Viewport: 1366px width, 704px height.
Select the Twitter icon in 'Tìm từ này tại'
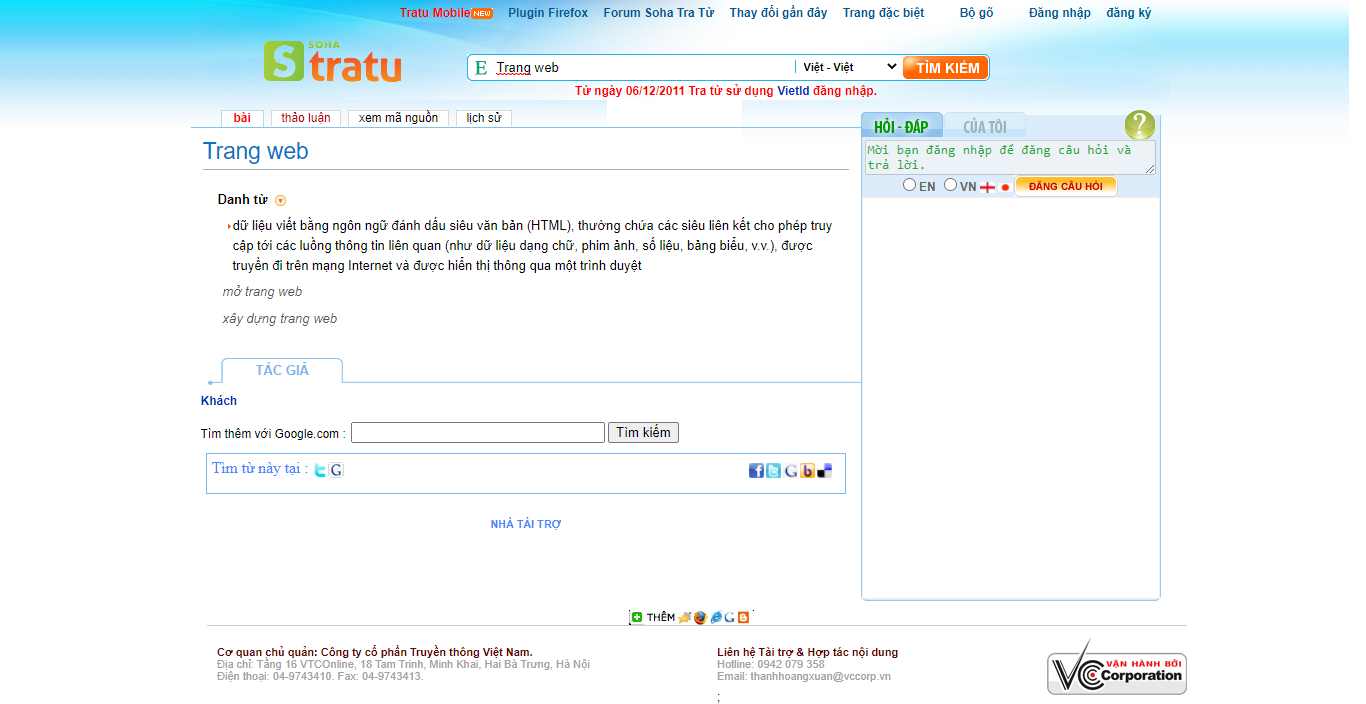[x=320, y=469]
